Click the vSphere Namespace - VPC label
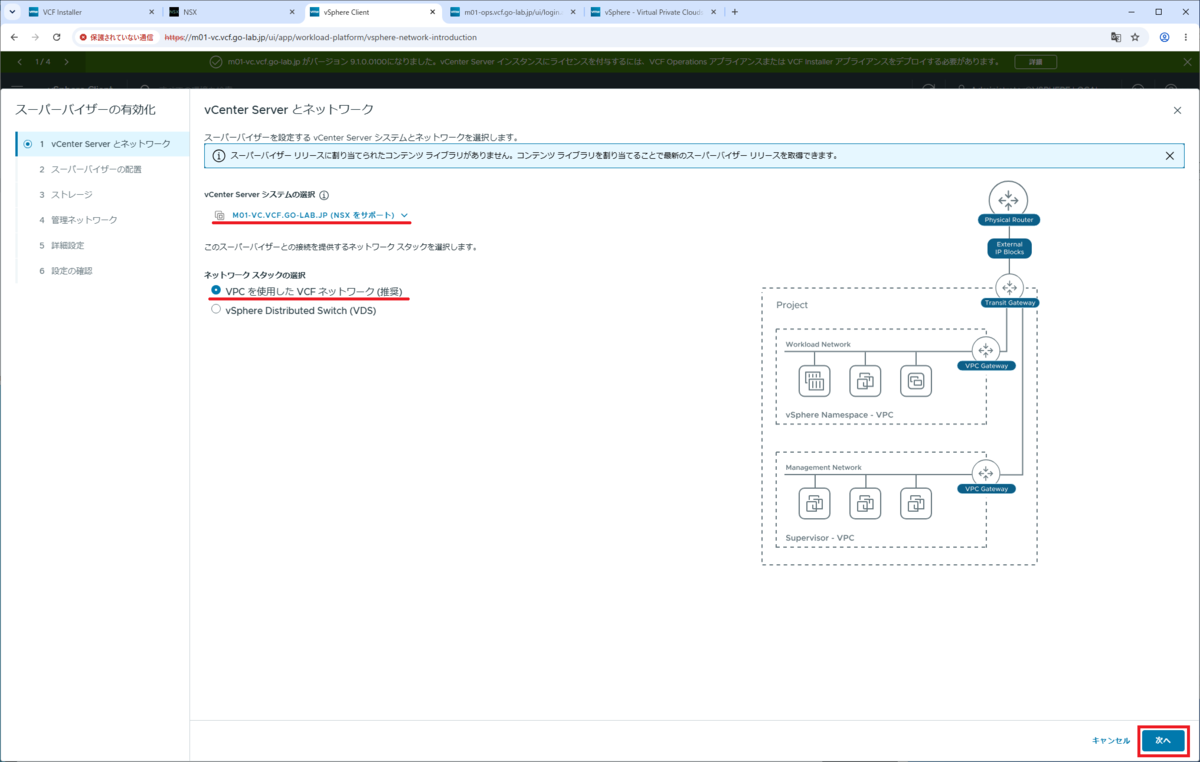 (837, 413)
